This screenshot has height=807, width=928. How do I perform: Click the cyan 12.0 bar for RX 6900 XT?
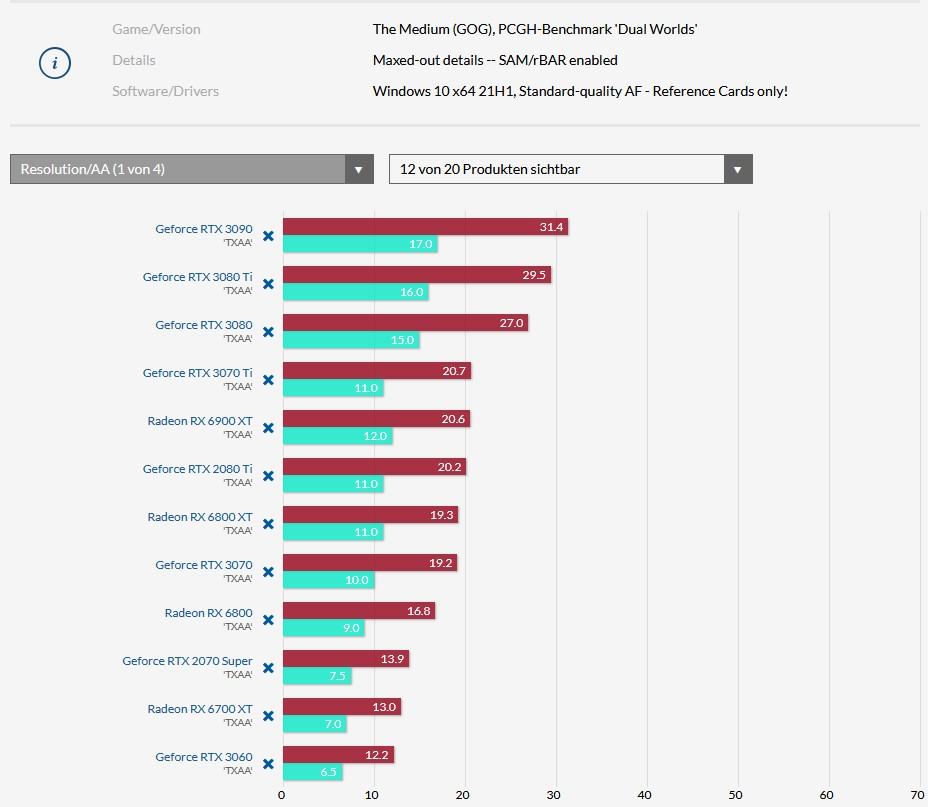(337, 436)
